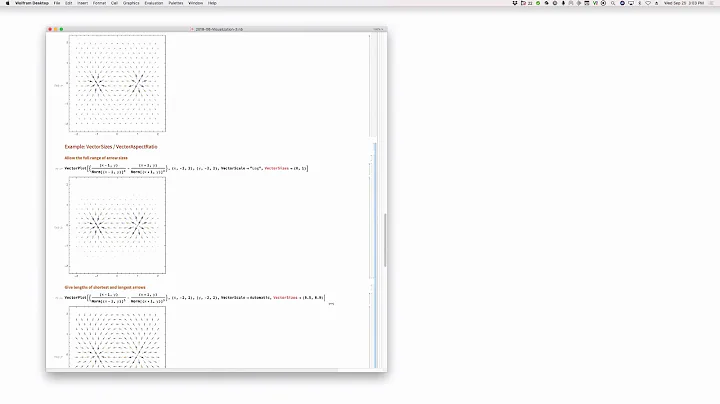Open the Palettes menu
The width and height of the screenshot is (720, 404).
(x=175, y=3)
